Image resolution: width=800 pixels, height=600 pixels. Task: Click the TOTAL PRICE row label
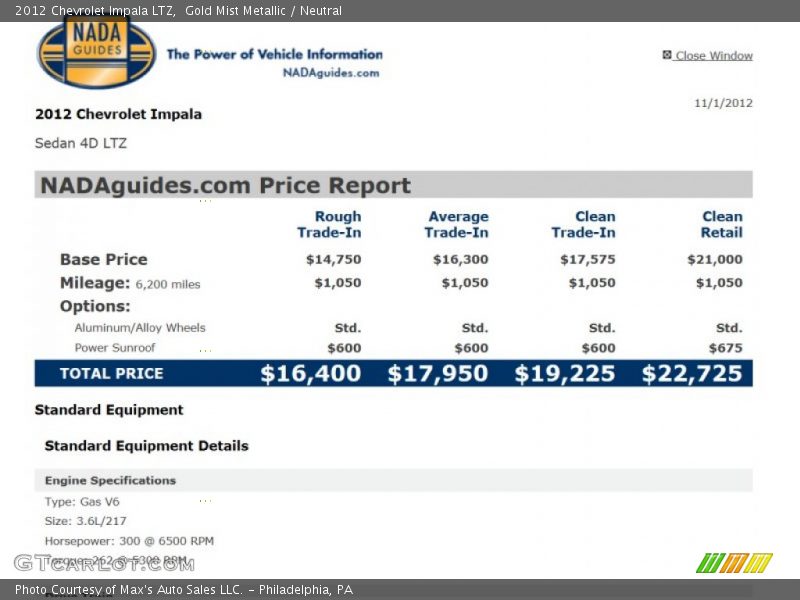tap(111, 374)
